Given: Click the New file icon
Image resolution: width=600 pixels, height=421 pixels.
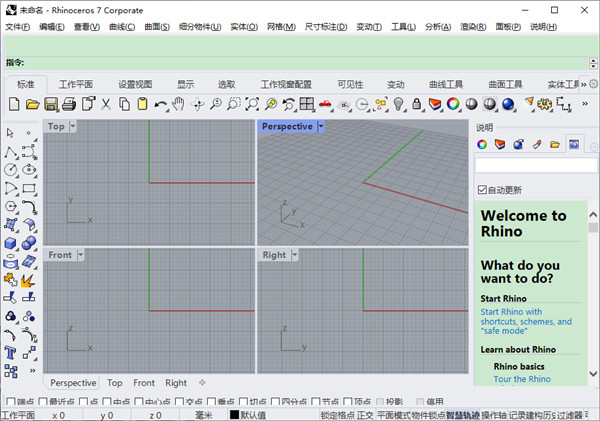Looking at the screenshot, I should [x=14, y=104].
